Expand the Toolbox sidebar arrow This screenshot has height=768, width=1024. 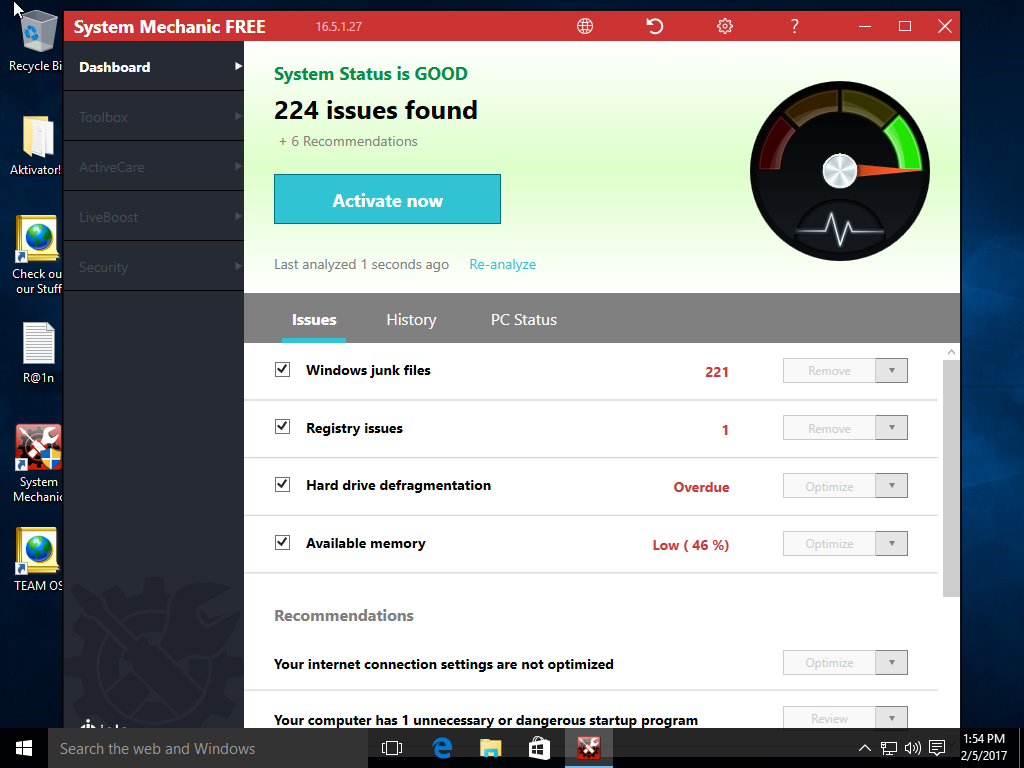click(x=238, y=116)
